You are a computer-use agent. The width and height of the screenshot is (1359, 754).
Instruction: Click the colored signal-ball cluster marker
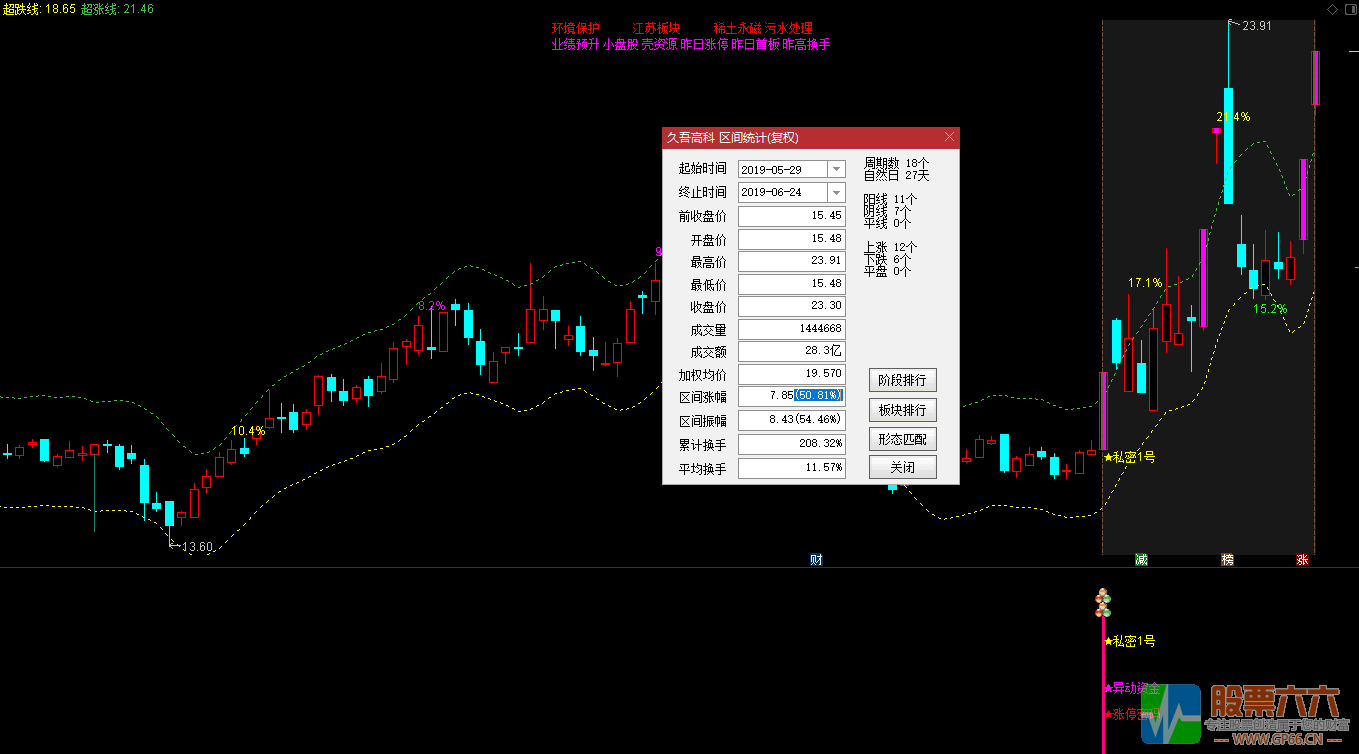click(1103, 601)
